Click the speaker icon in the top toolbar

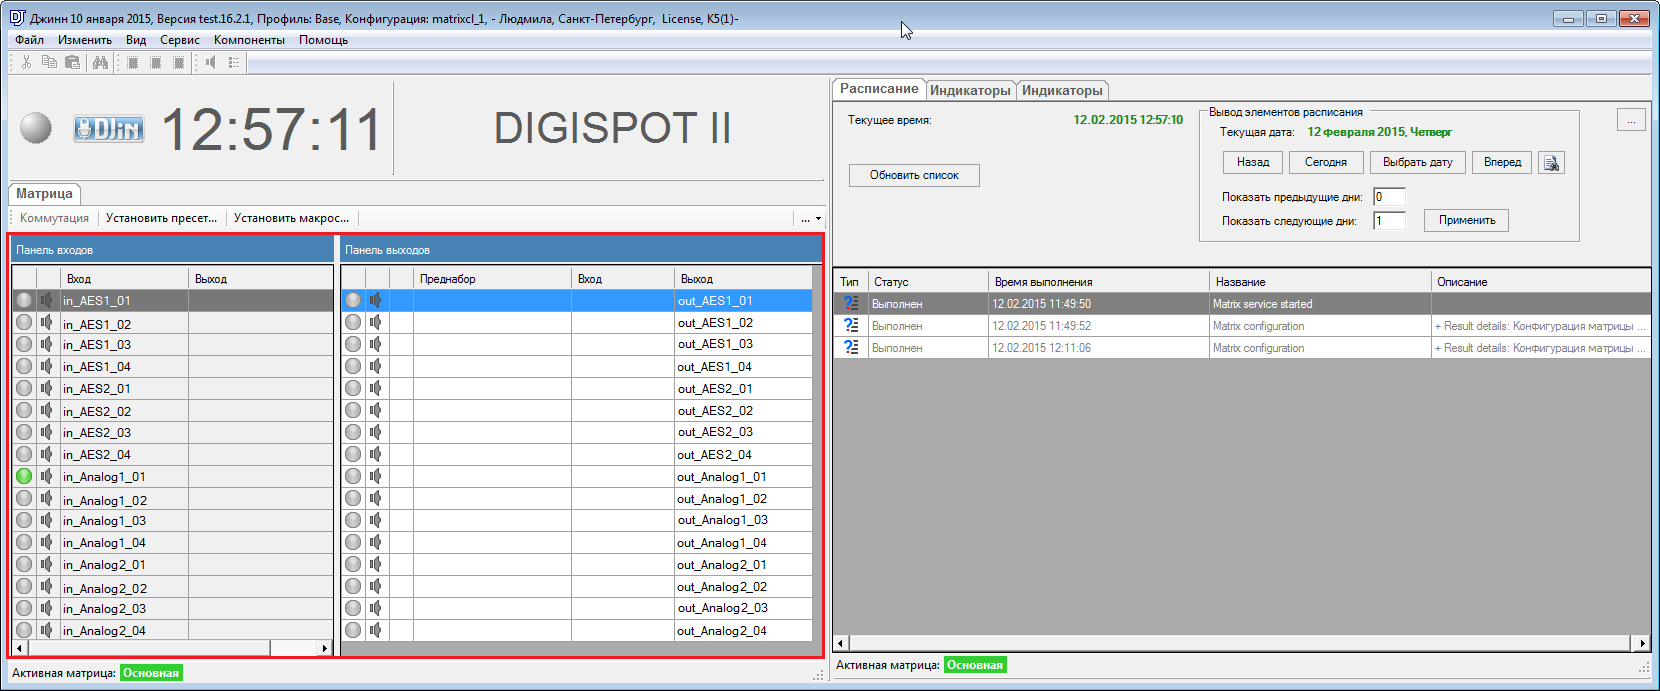pos(211,62)
